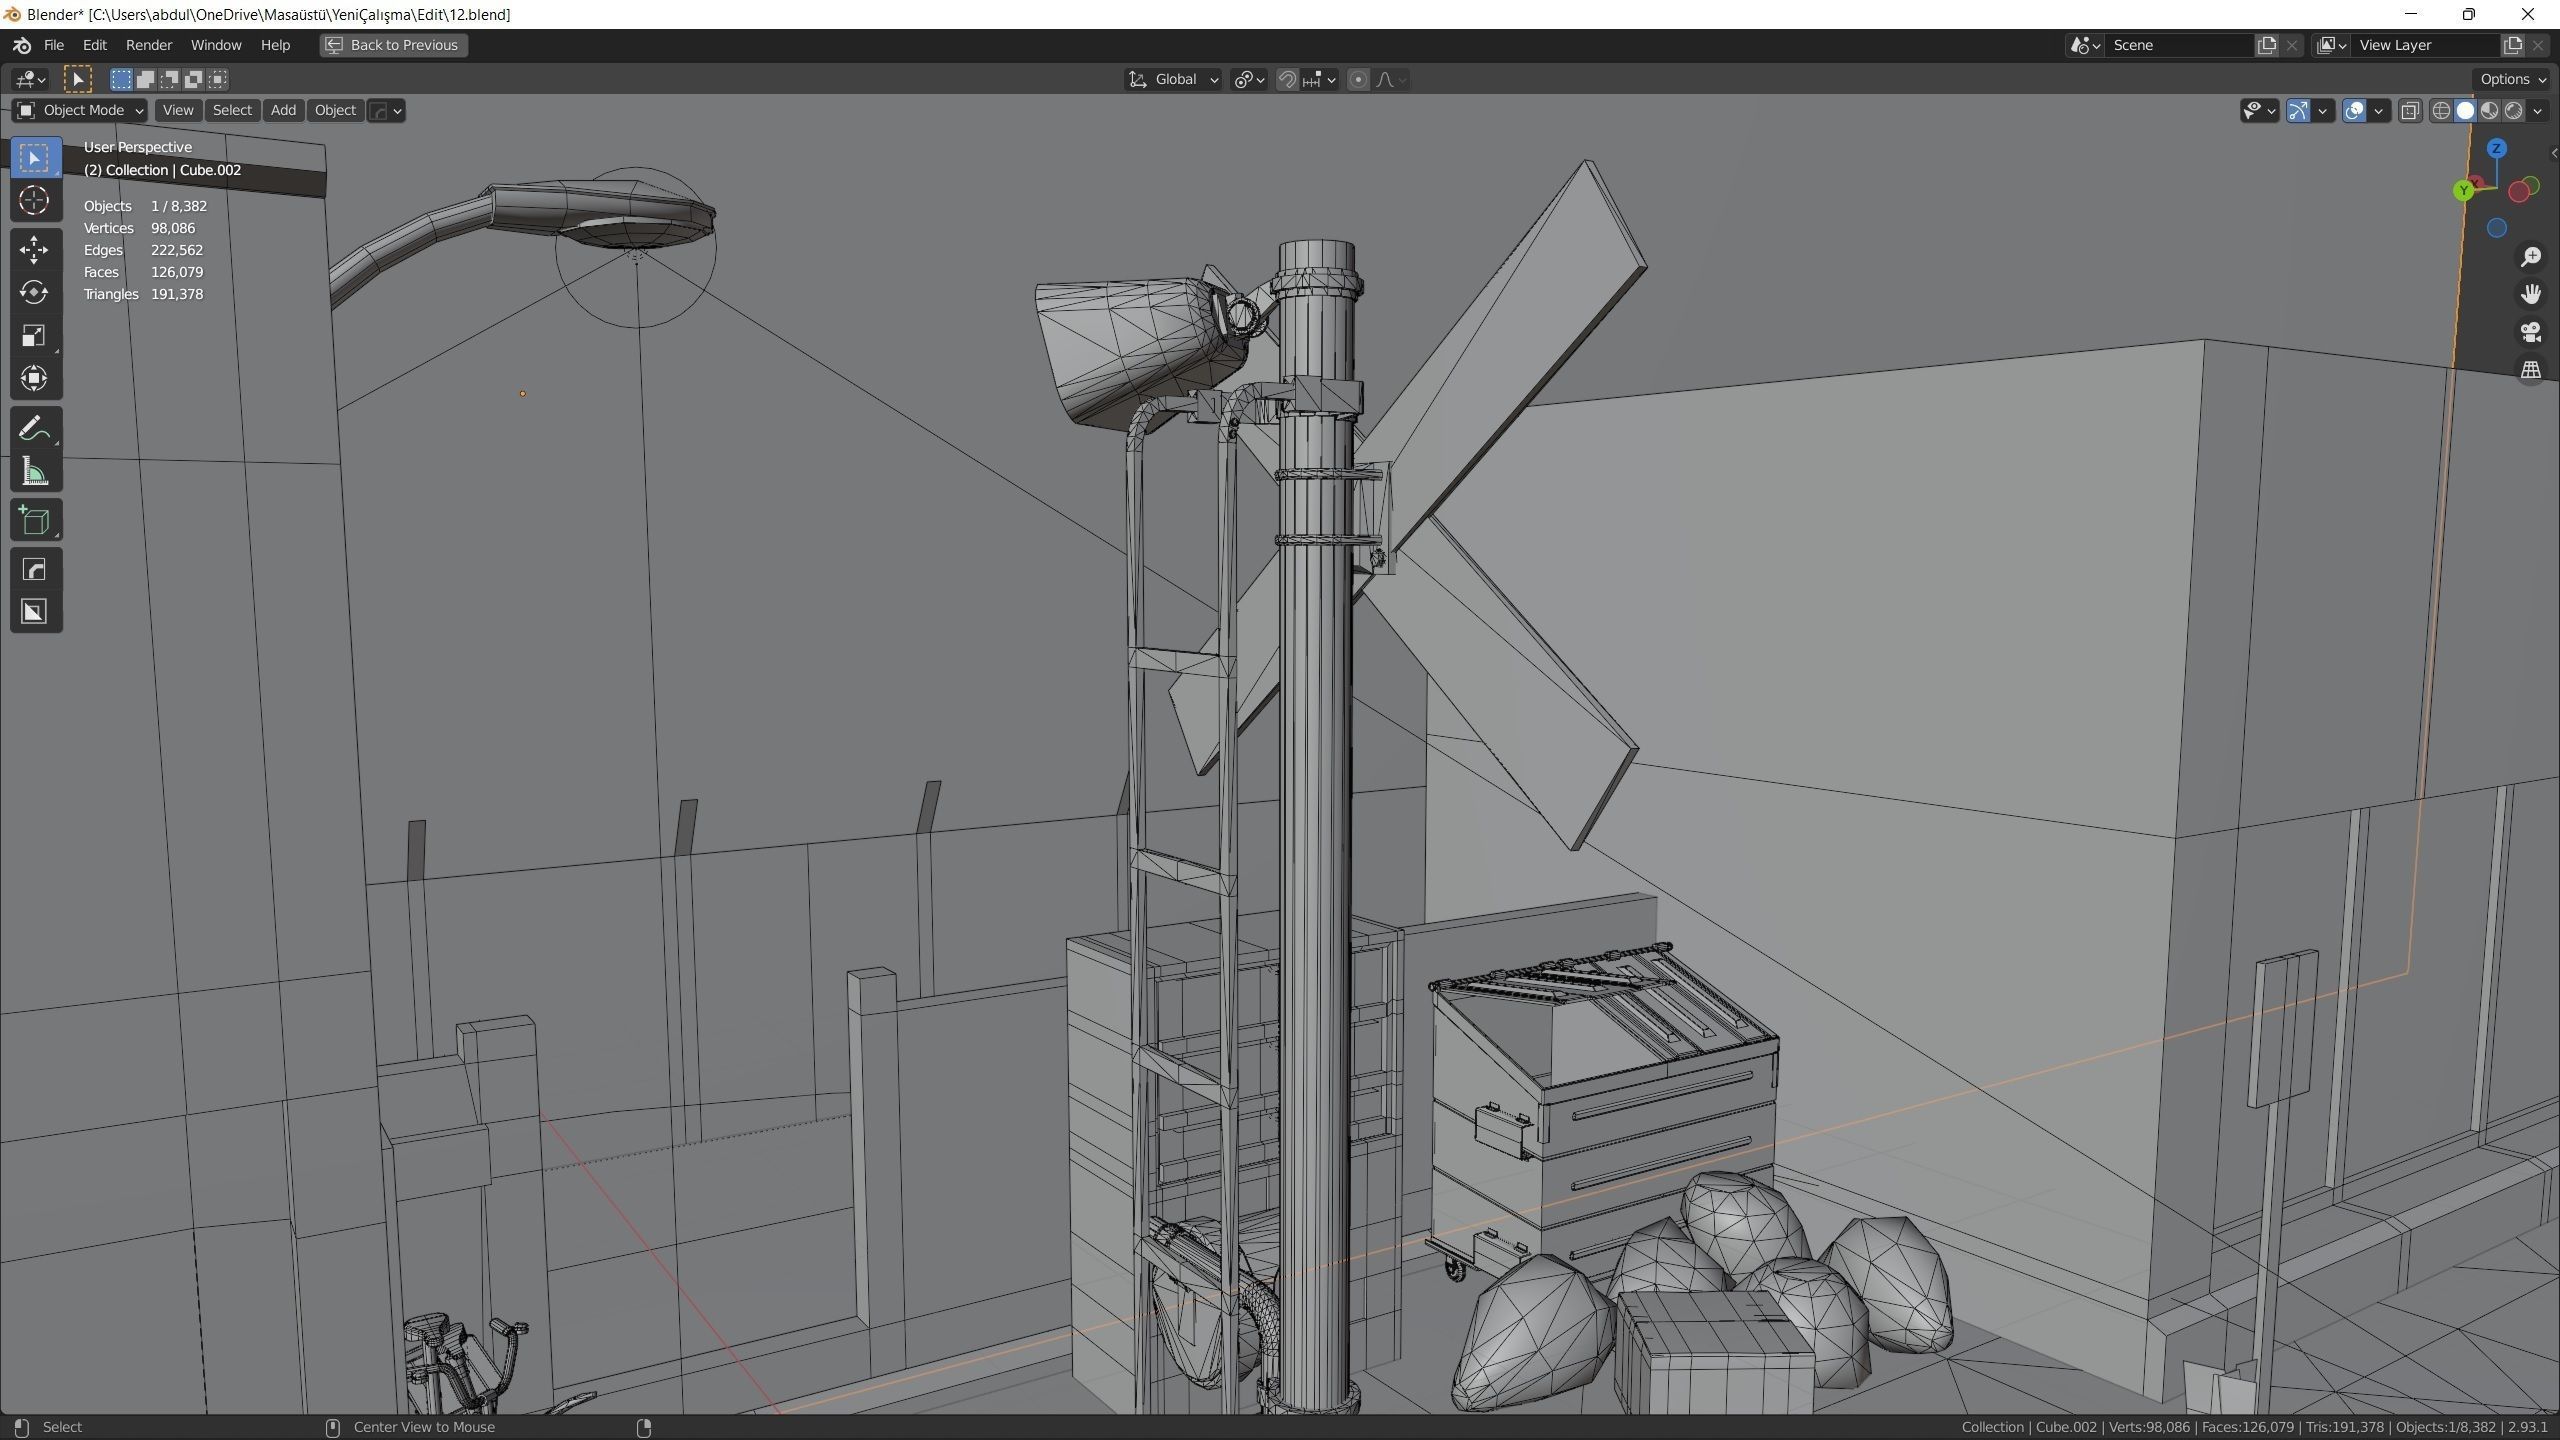Open the Render menu

click(x=148, y=45)
